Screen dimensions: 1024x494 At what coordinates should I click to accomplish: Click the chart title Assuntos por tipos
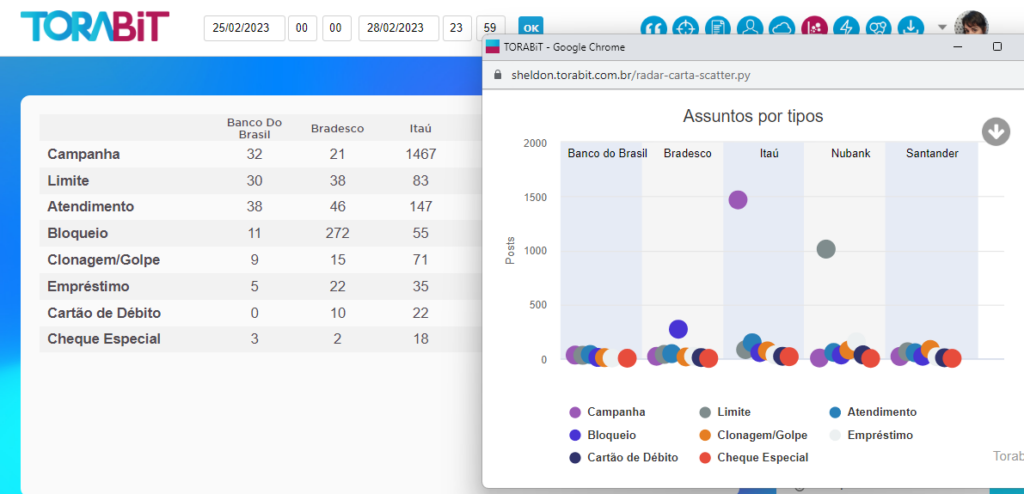[x=753, y=116]
